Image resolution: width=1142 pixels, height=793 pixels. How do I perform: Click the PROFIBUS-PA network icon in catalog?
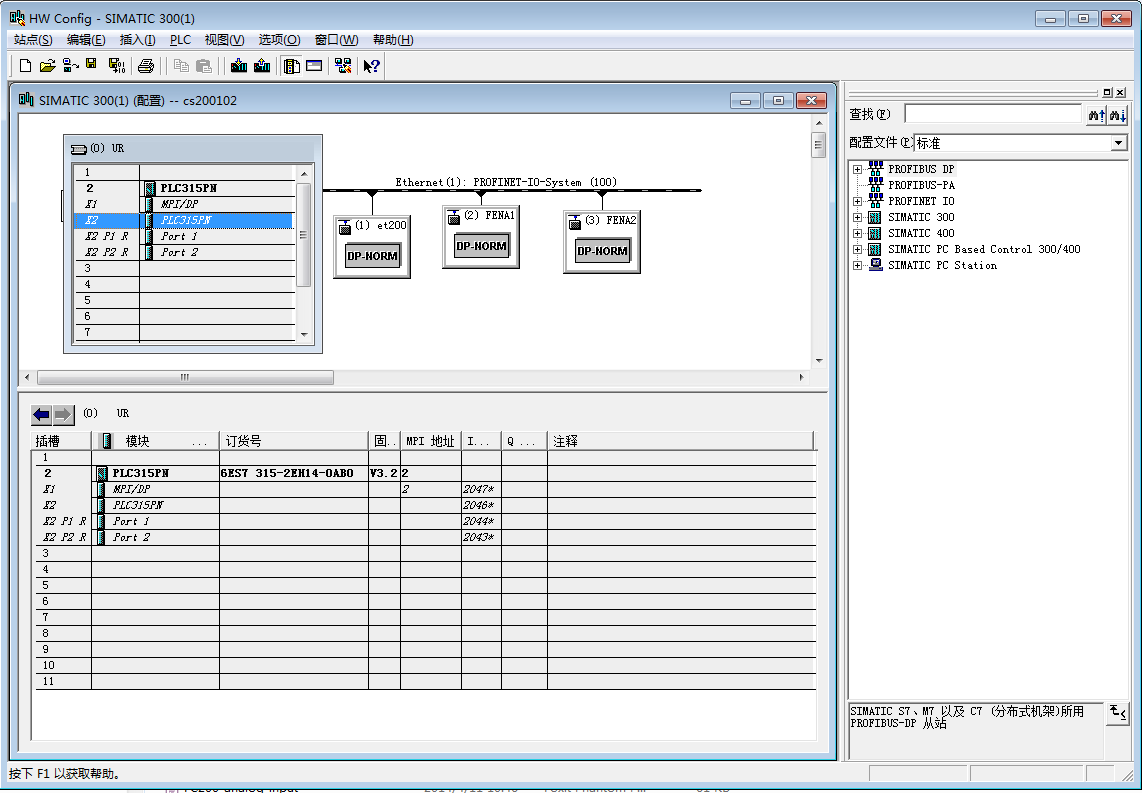click(x=875, y=185)
